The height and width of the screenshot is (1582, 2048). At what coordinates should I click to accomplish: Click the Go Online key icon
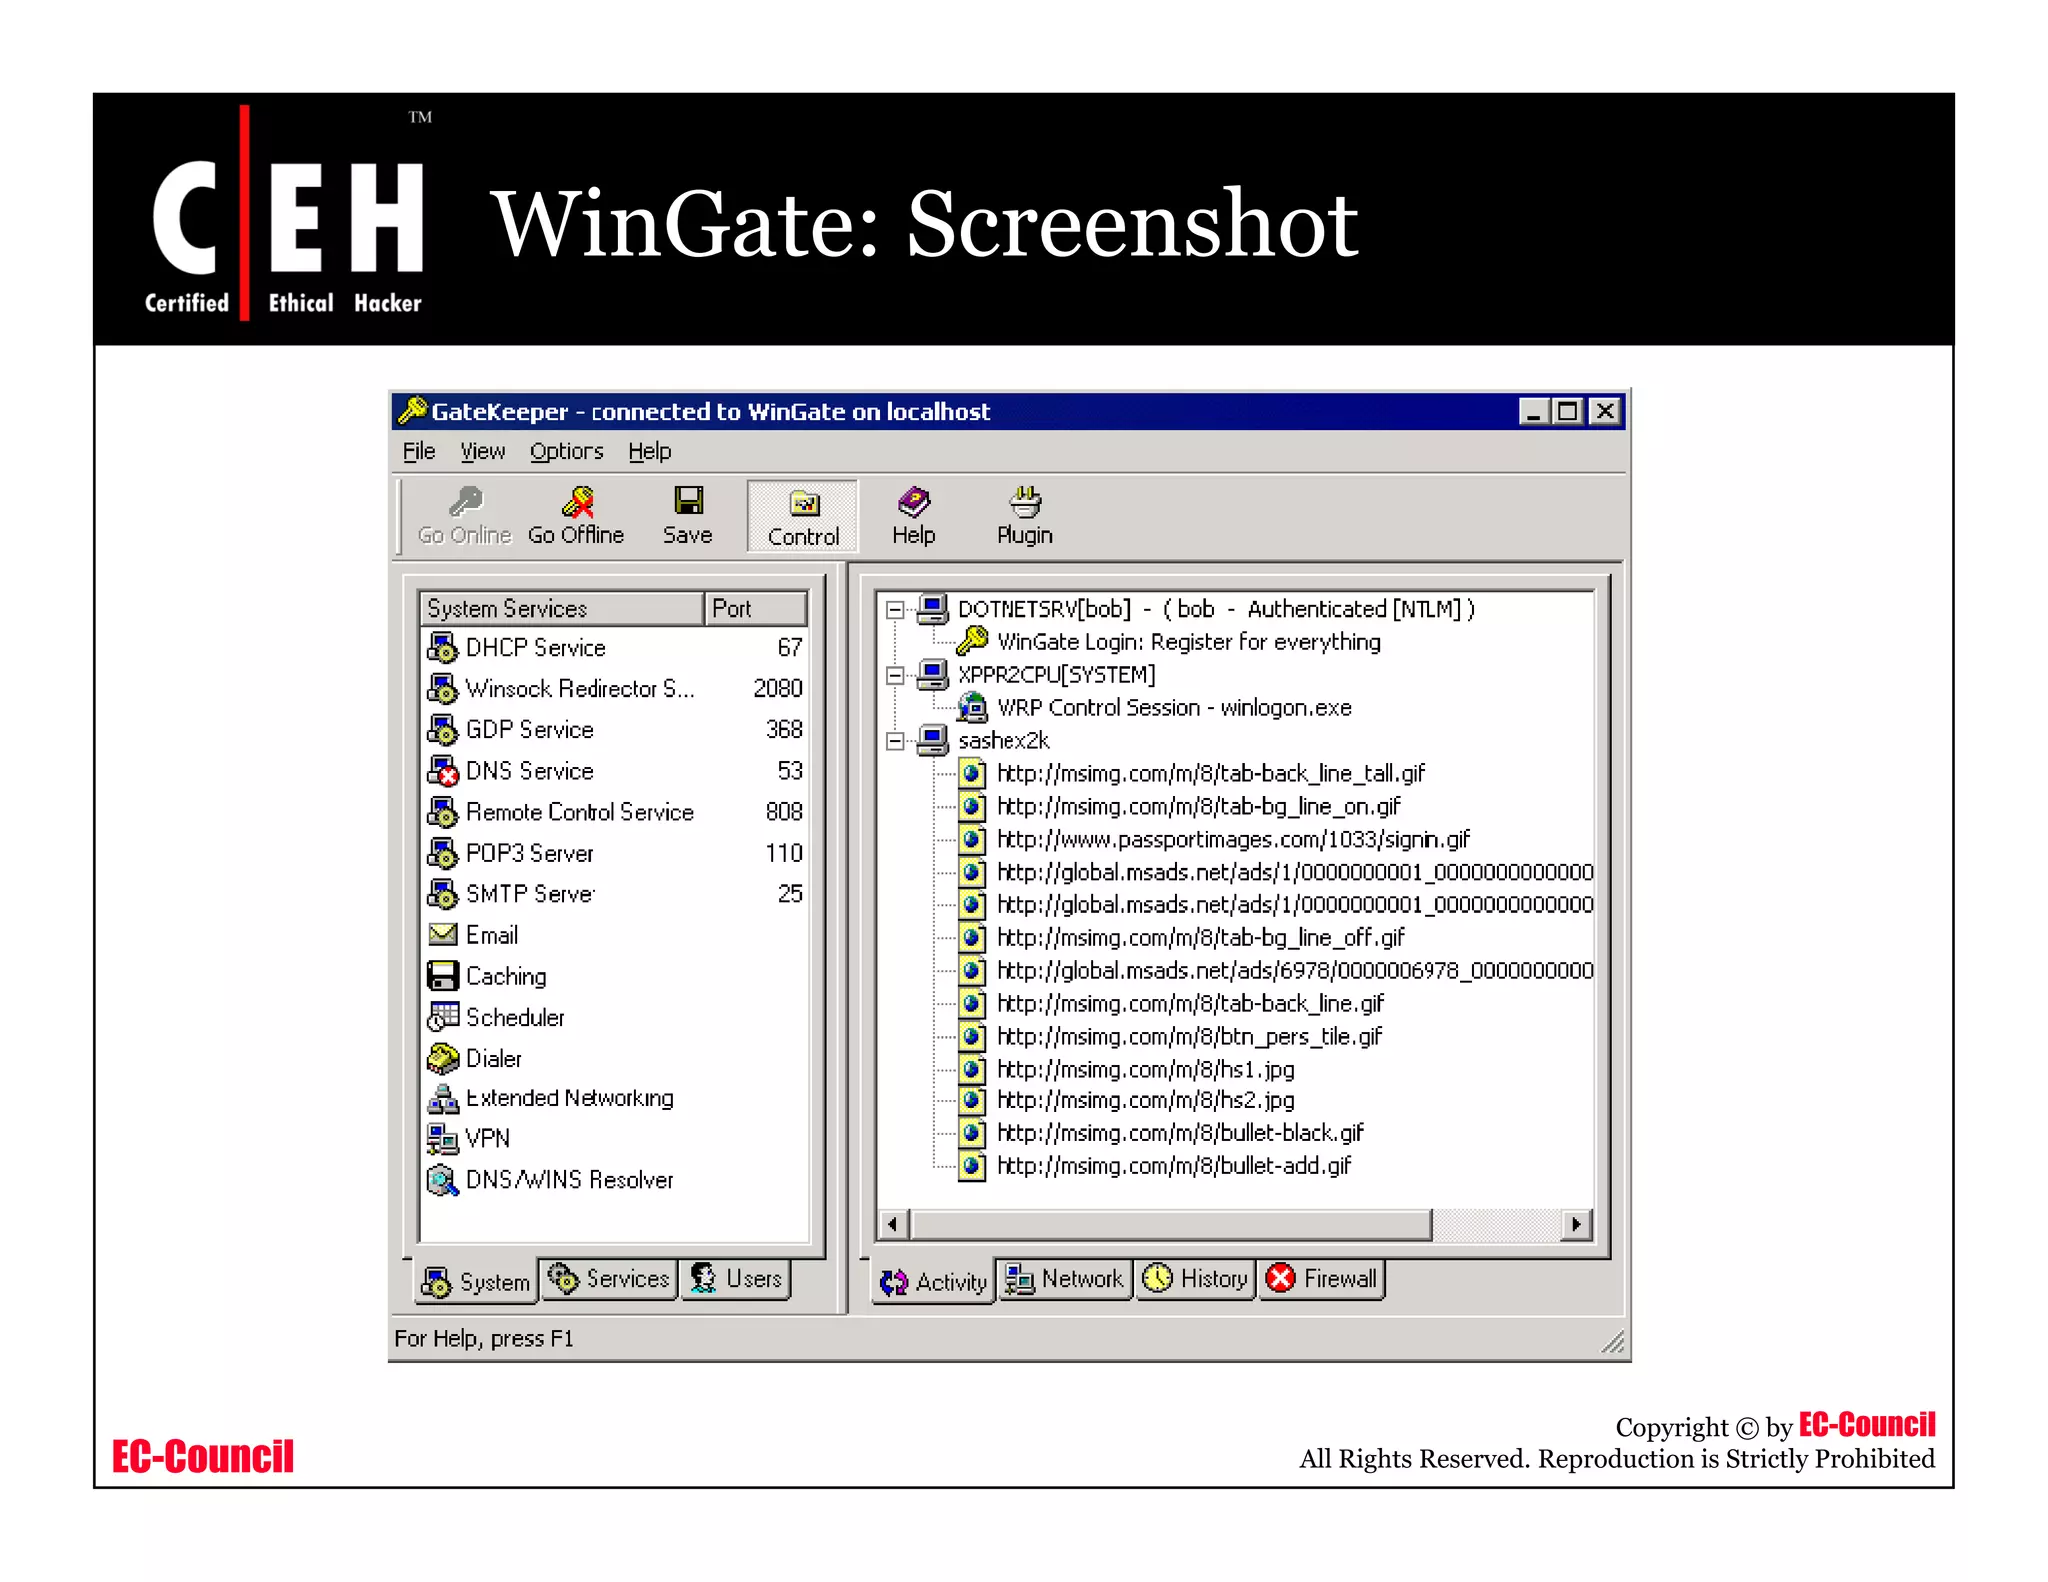[x=465, y=501]
